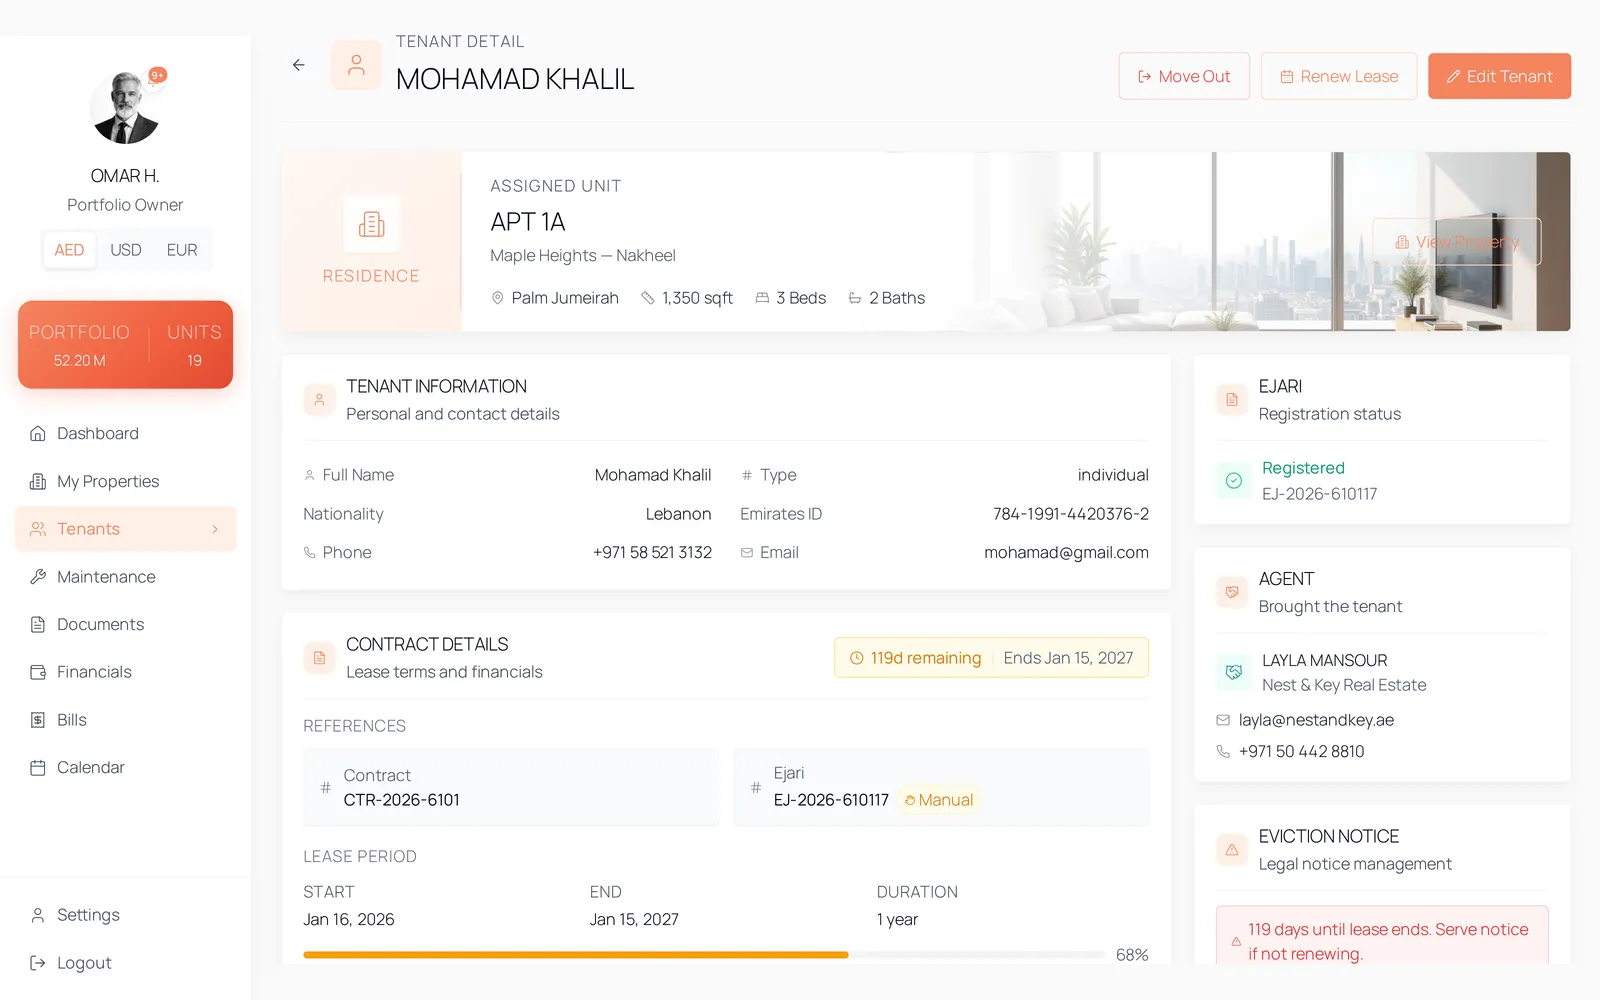
Task: Click the lease period progress bar
Action: [704, 955]
